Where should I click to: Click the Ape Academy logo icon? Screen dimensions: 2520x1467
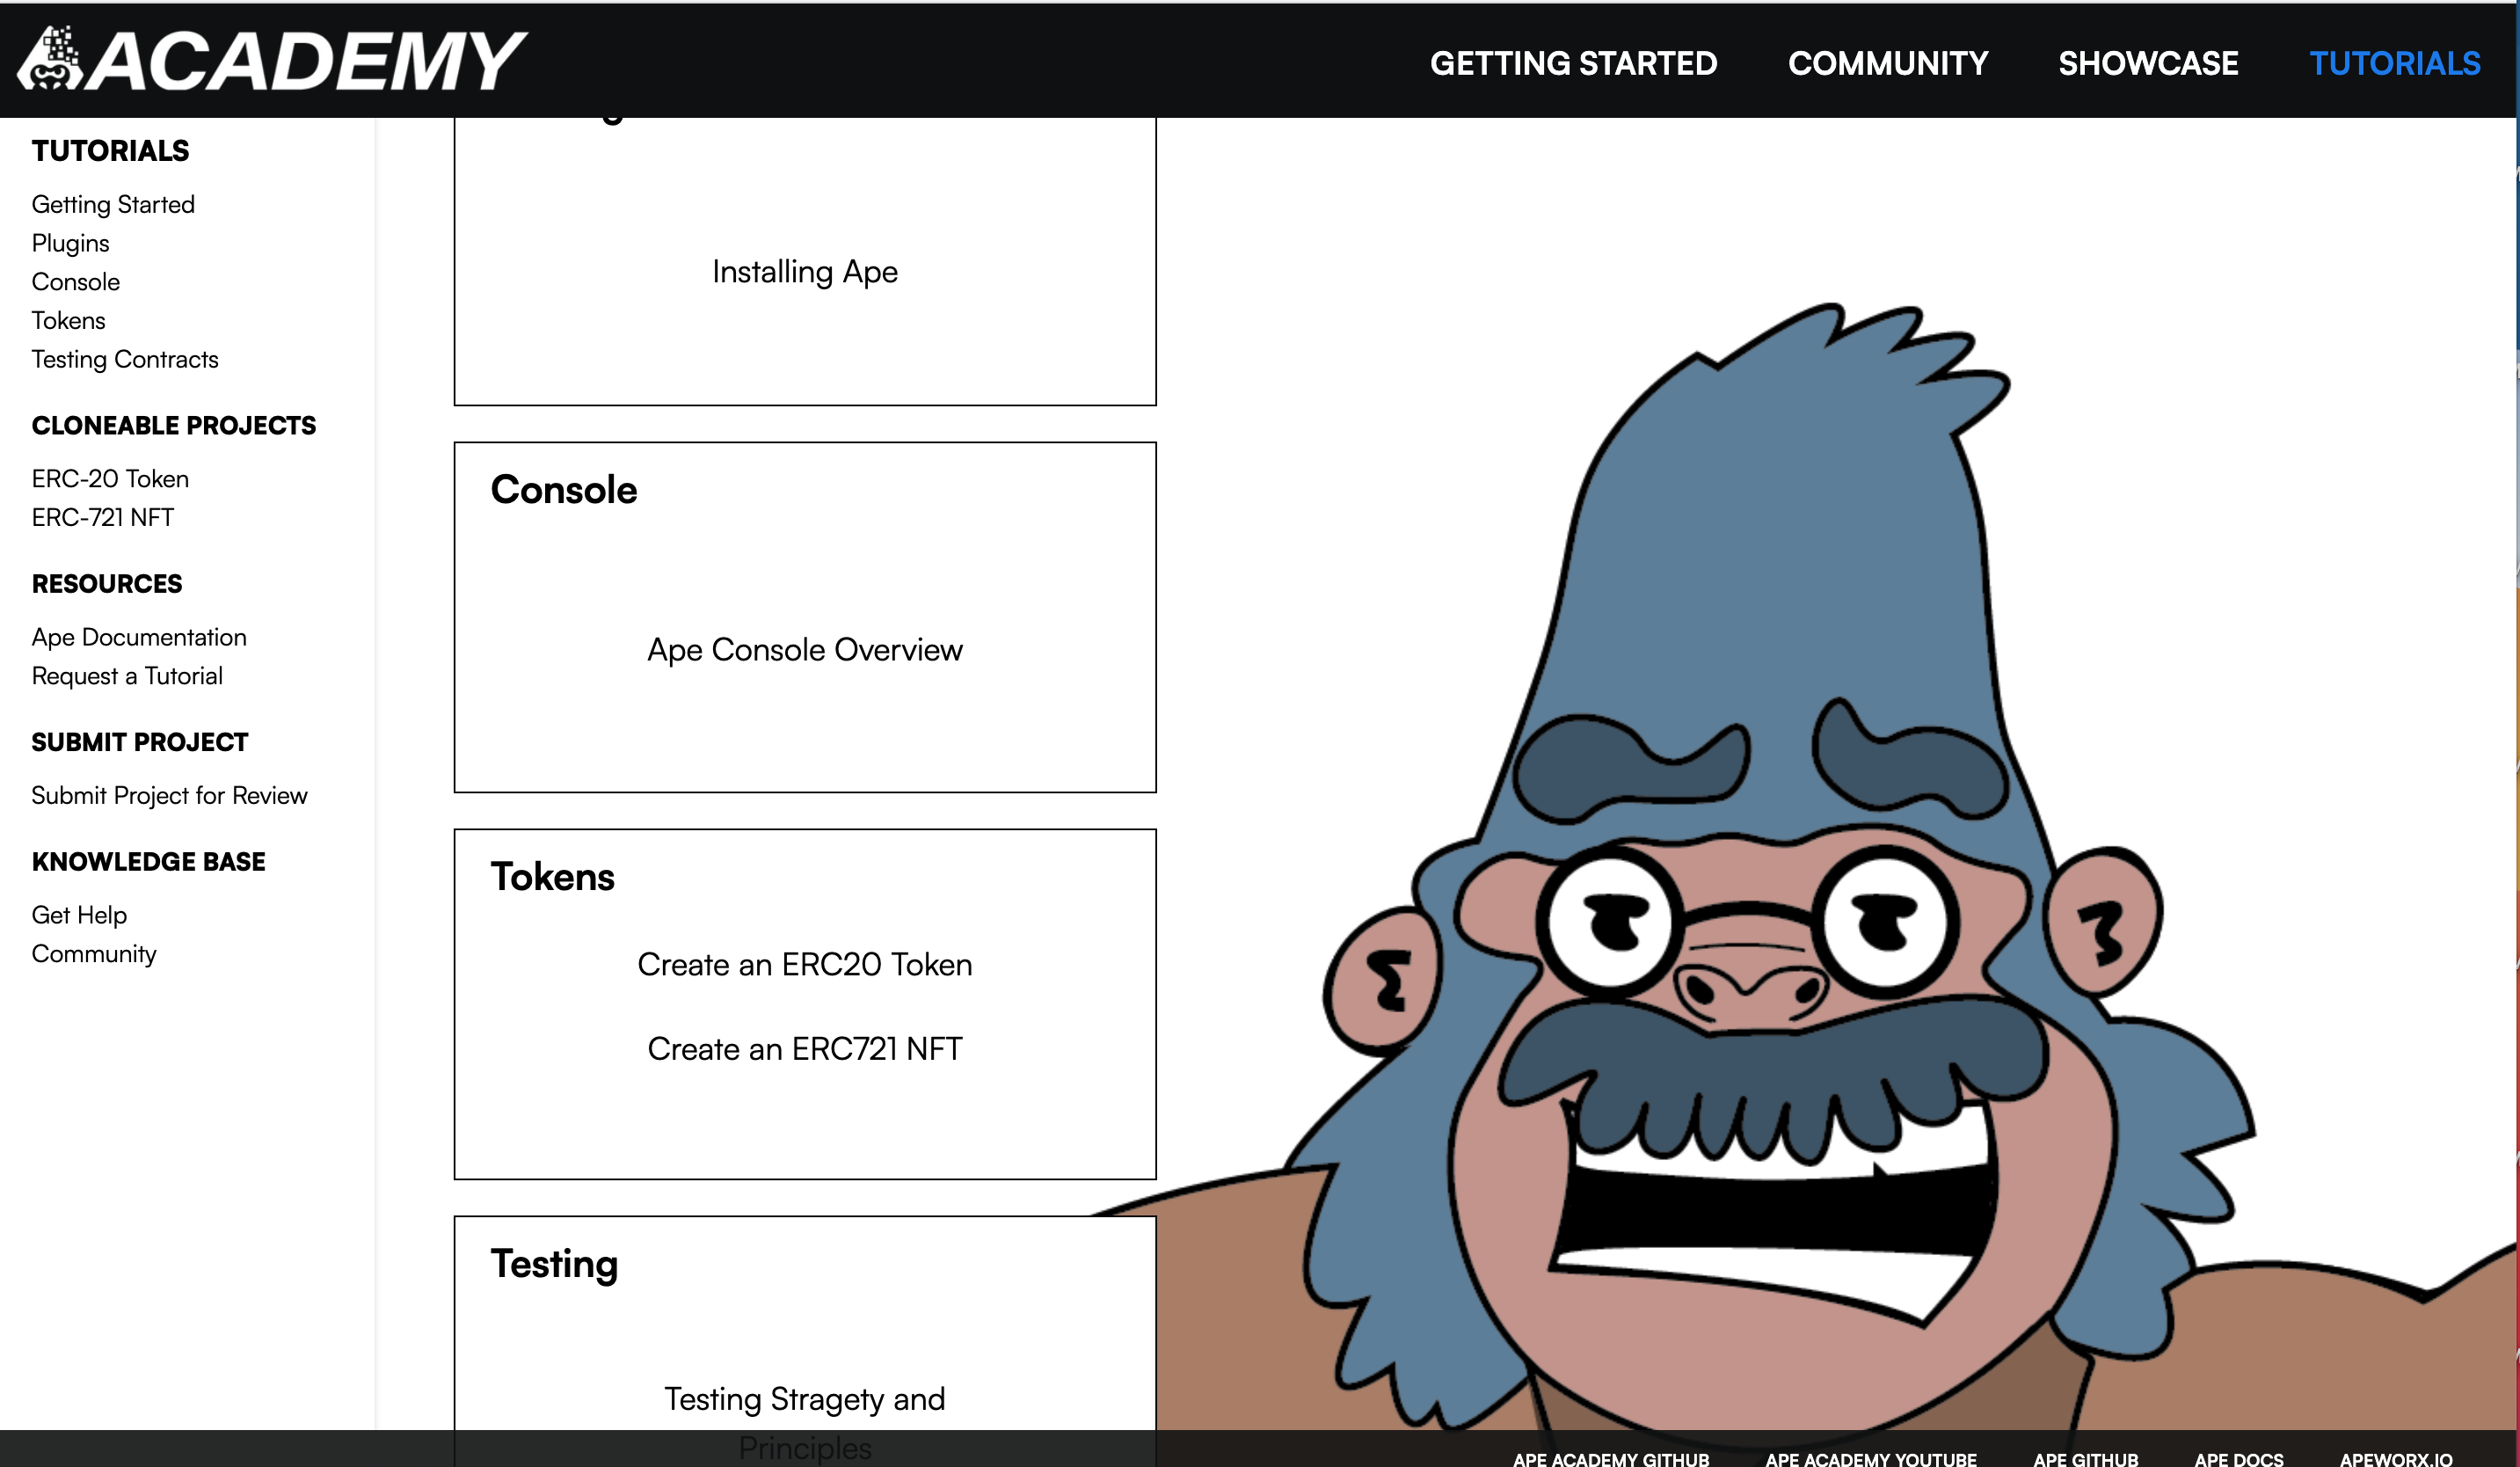[x=50, y=60]
